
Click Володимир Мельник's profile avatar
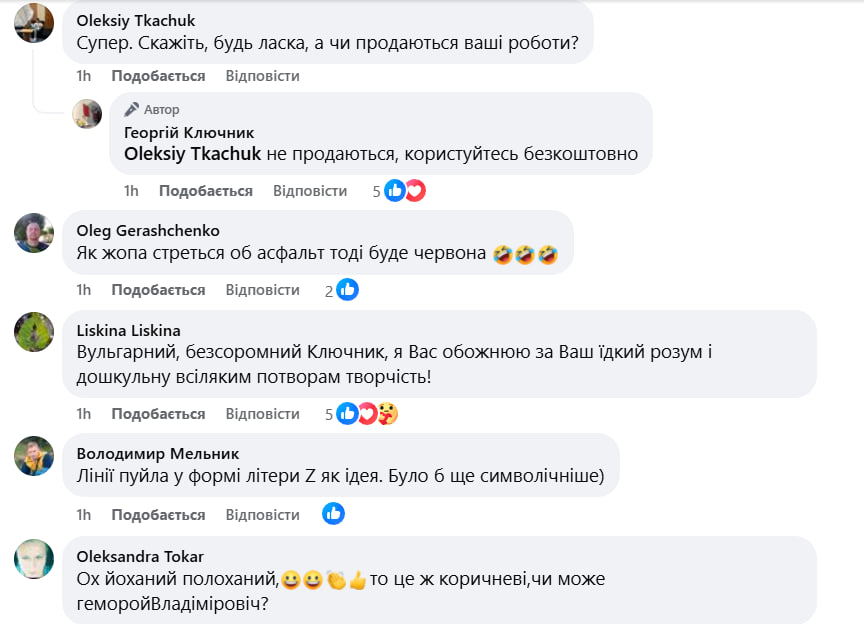[34, 456]
